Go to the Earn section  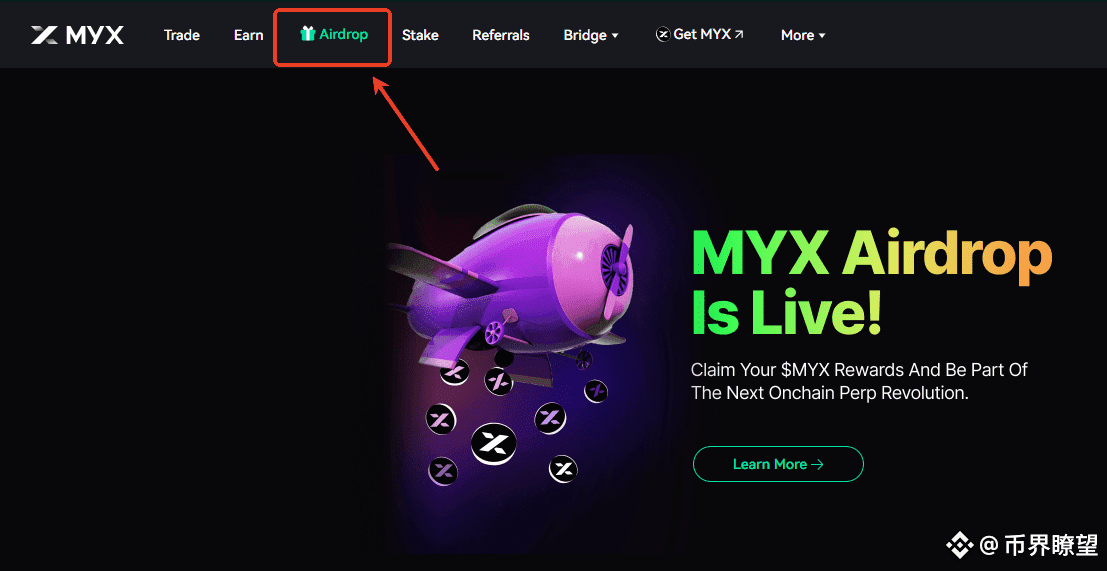pos(249,35)
